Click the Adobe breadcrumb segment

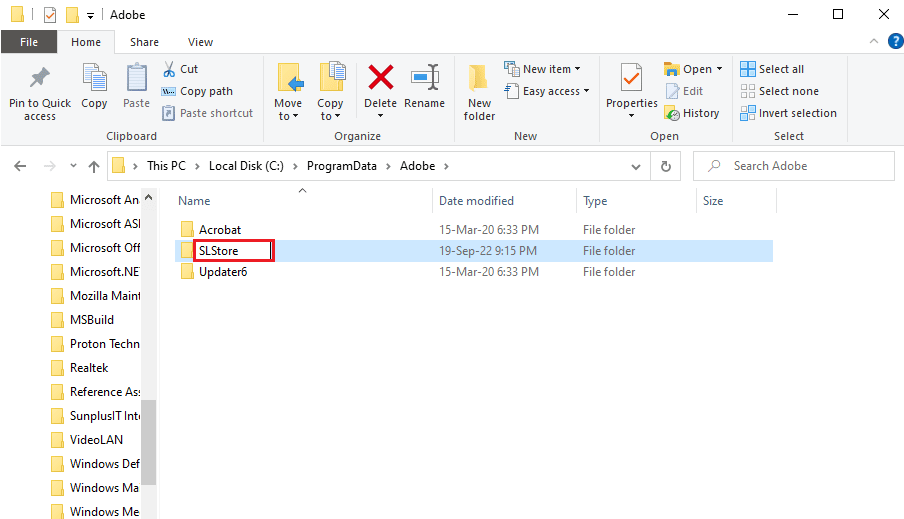click(x=417, y=166)
